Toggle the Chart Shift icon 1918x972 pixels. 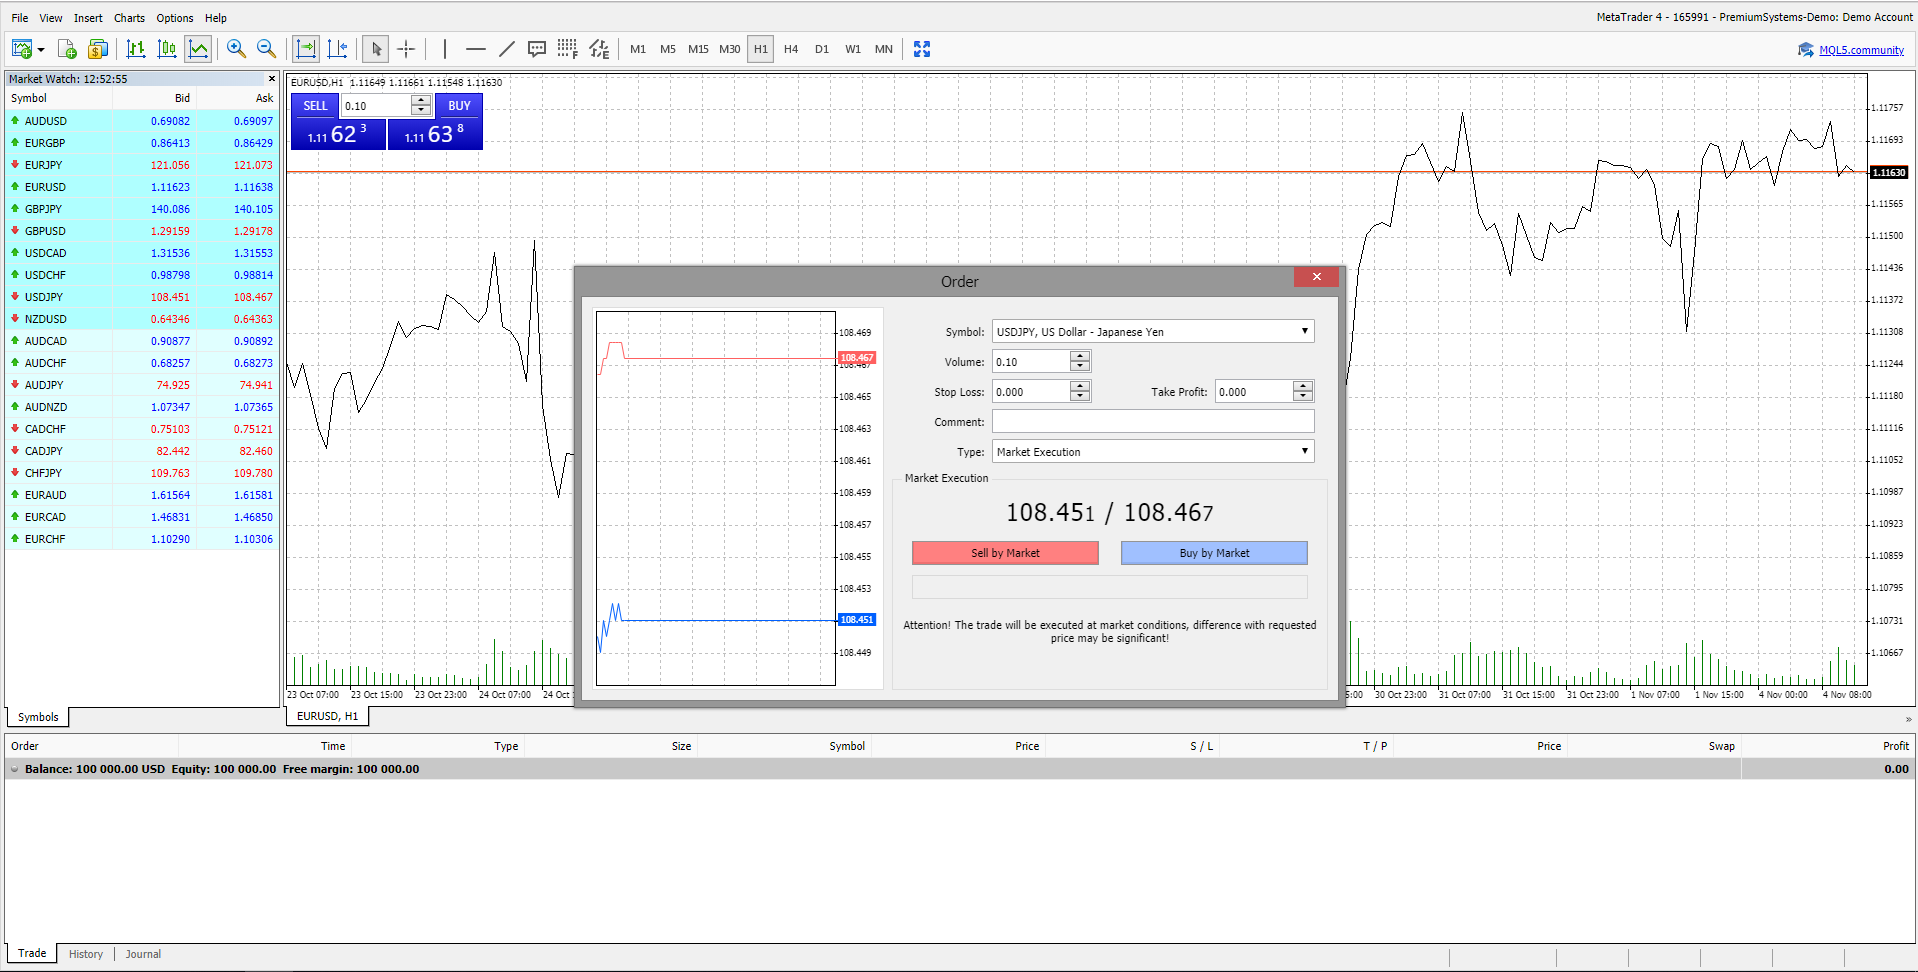337,49
